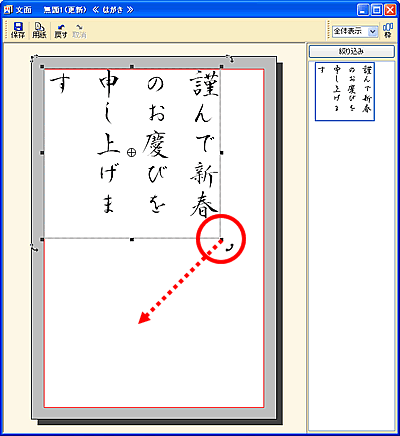Click the 文面 application icon in title bar
This screenshot has width=400, height=436.
[x=8, y=9]
